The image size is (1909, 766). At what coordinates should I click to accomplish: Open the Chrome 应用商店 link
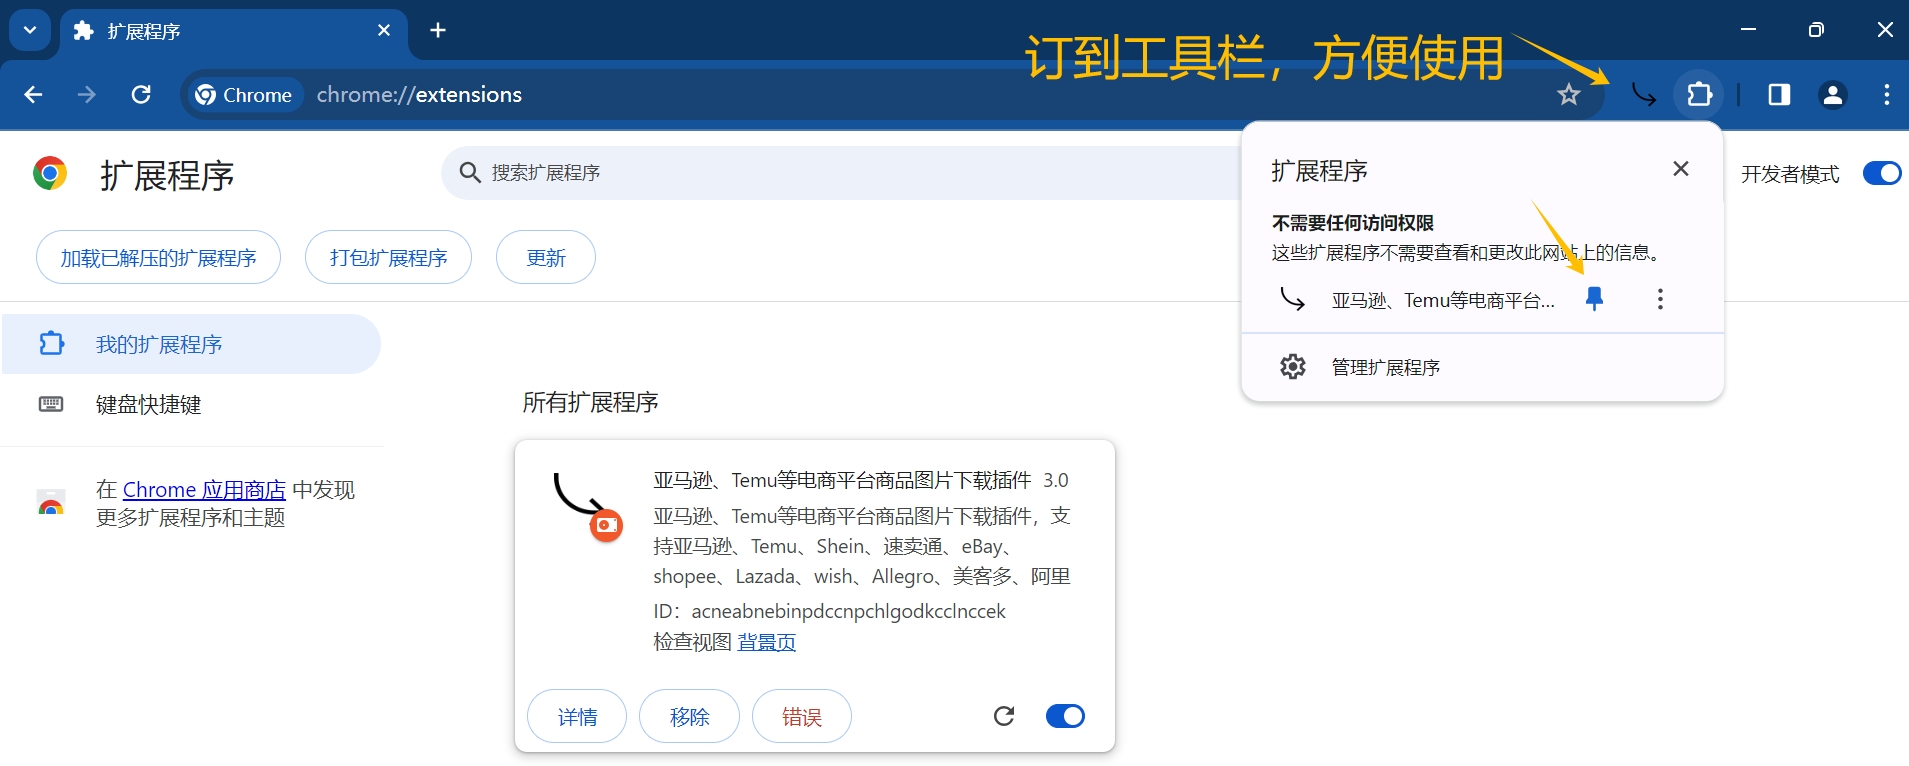point(204,490)
